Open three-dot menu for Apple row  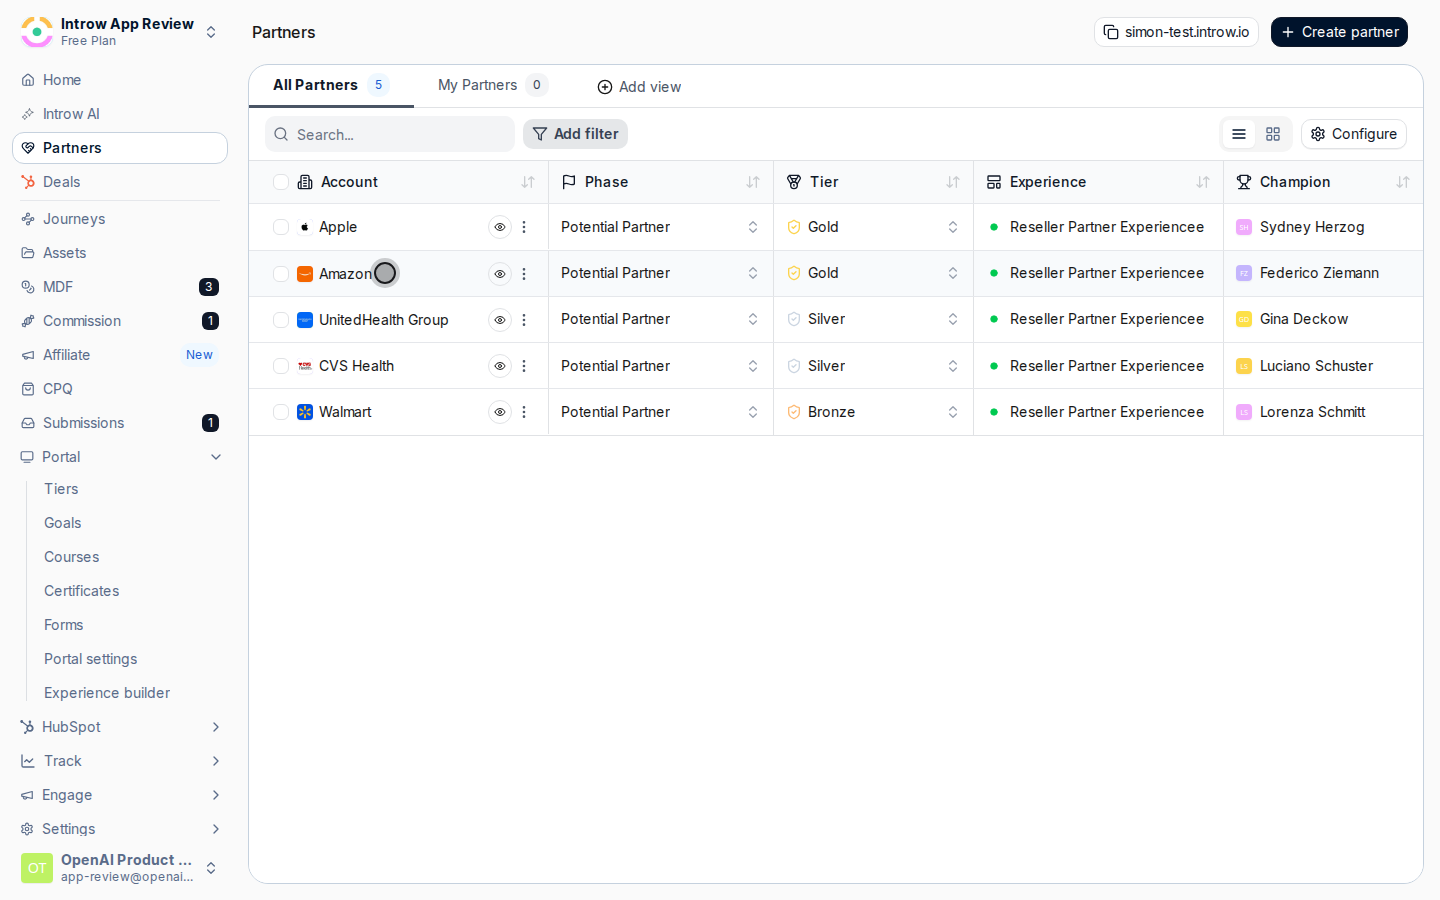pyautogui.click(x=524, y=227)
